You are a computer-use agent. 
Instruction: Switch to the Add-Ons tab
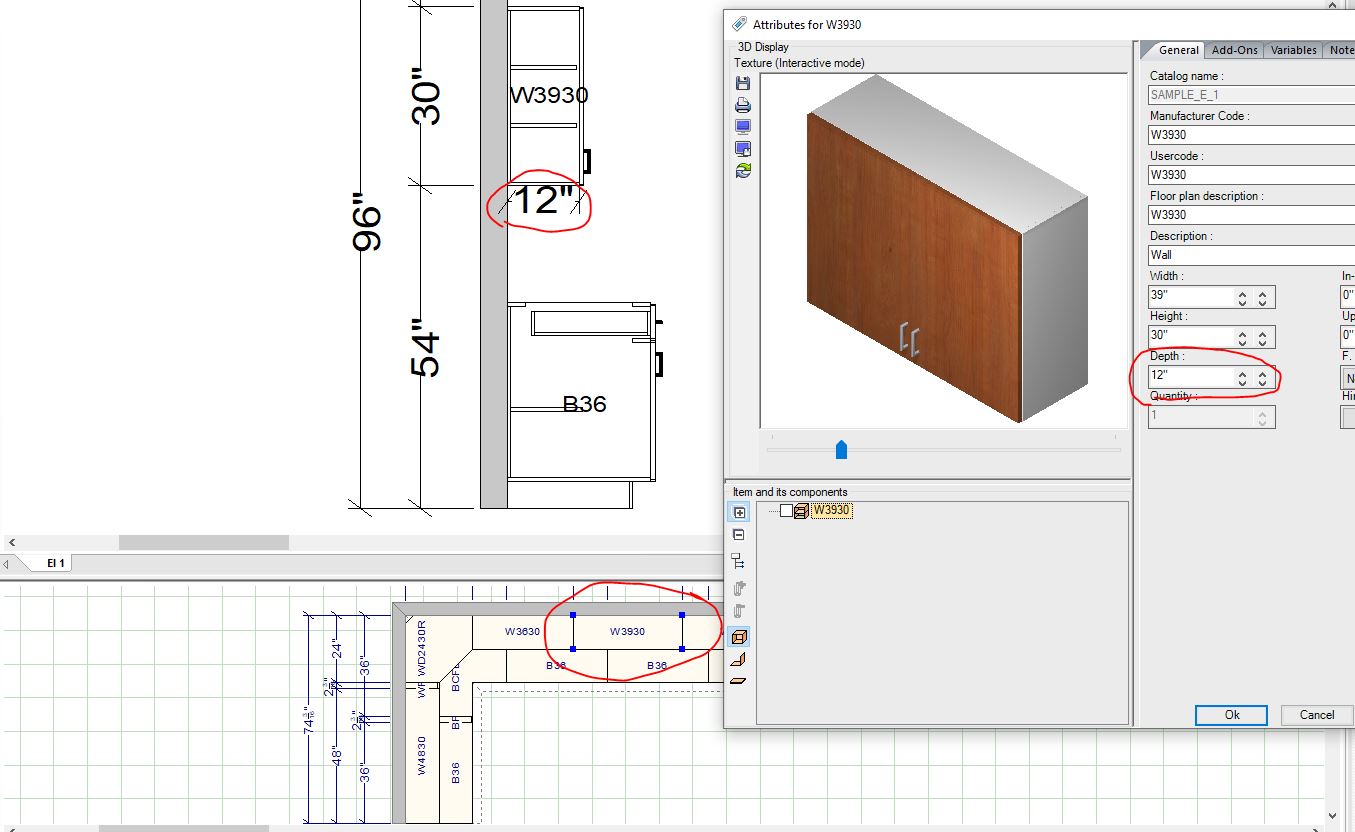(1234, 50)
